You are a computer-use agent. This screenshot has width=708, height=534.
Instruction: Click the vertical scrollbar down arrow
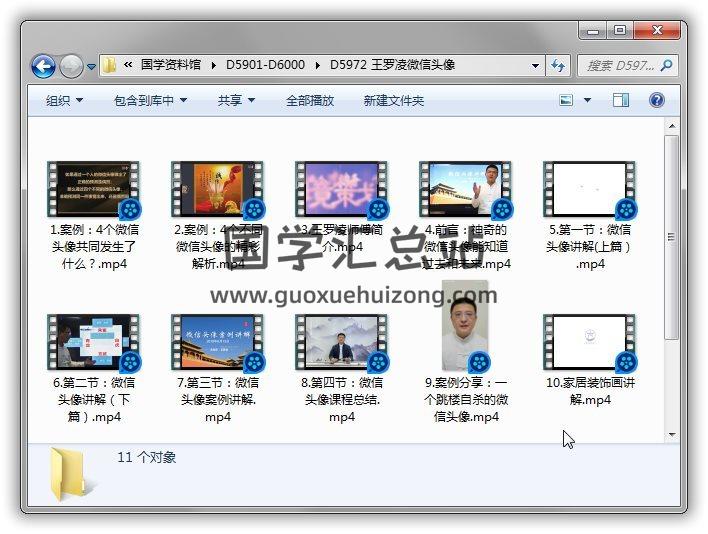tap(672, 434)
